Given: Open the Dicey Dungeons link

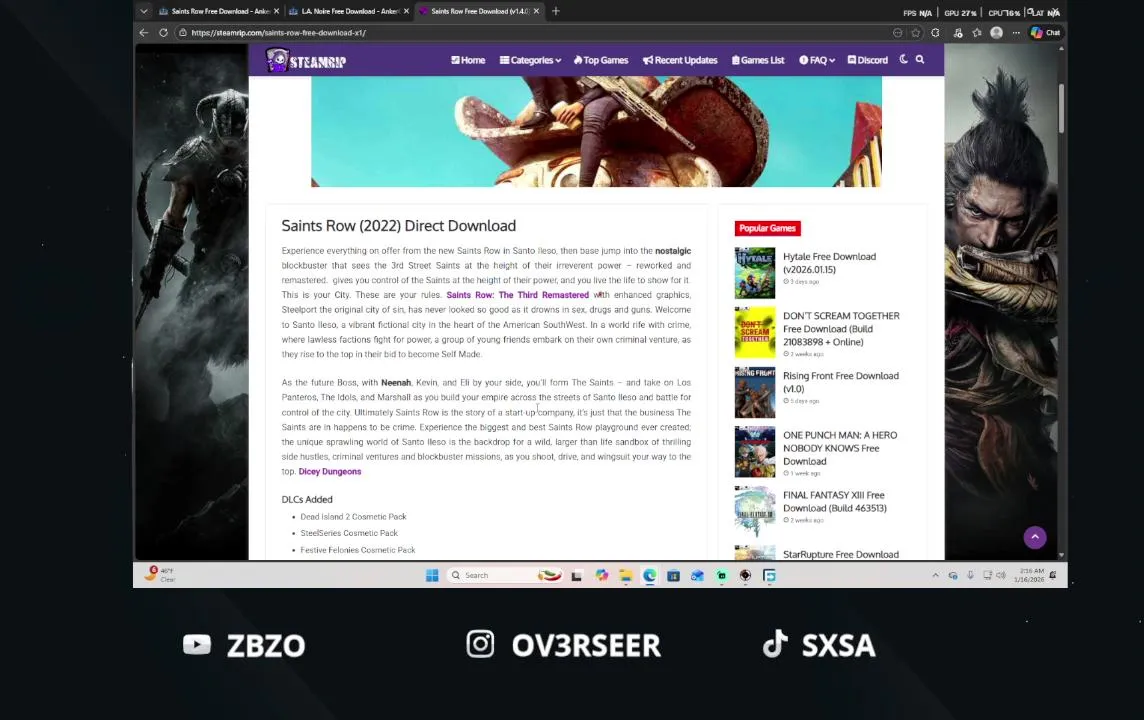Looking at the screenshot, I should [330, 471].
